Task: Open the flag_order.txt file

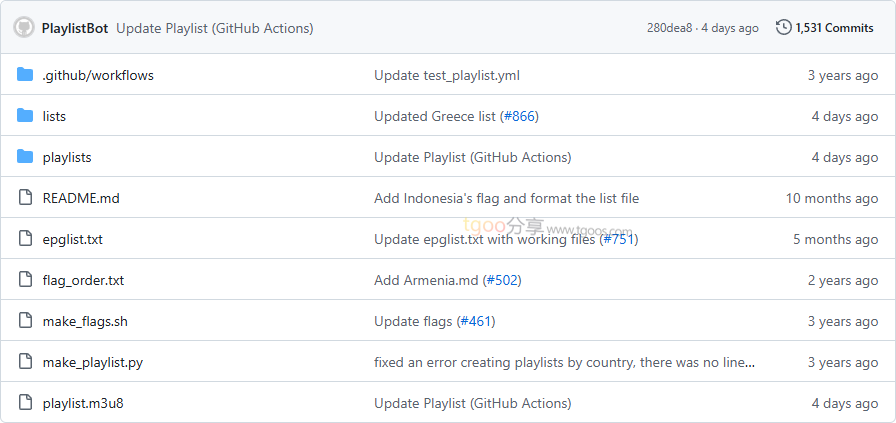Action: pyautogui.click(x=83, y=280)
